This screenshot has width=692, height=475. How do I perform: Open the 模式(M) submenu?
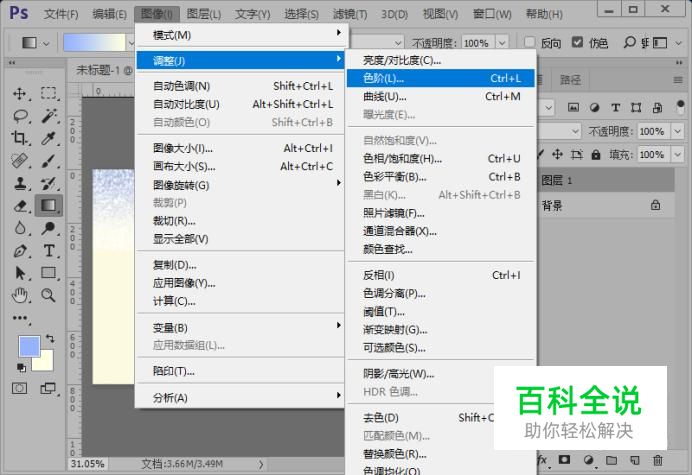point(241,34)
